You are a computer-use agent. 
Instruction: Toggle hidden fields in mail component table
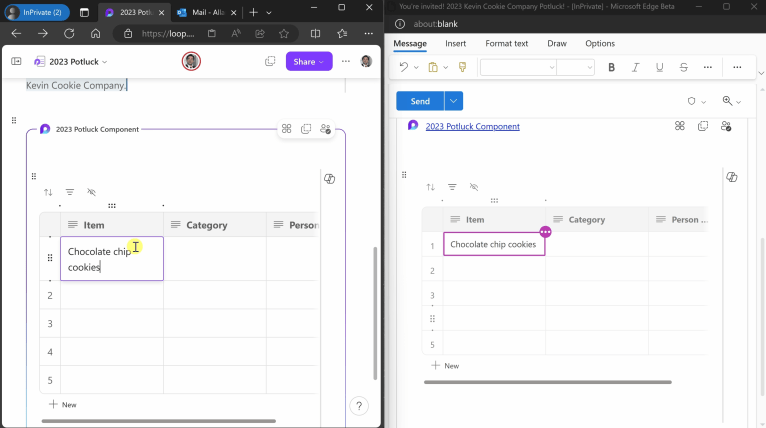tap(474, 187)
